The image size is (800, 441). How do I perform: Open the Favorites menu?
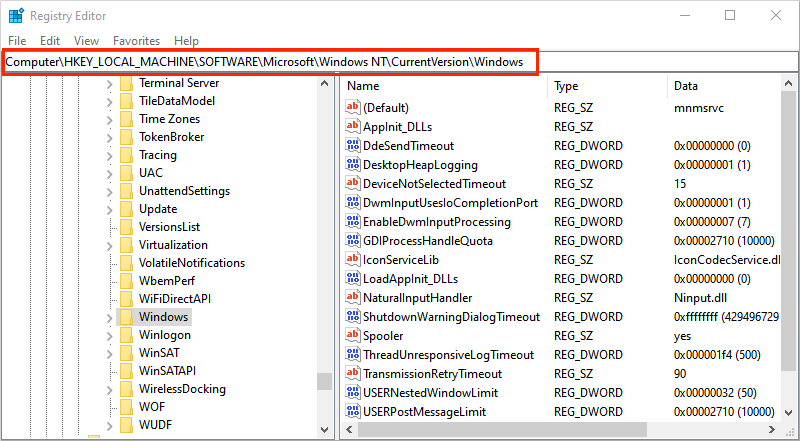click(136, 40)
